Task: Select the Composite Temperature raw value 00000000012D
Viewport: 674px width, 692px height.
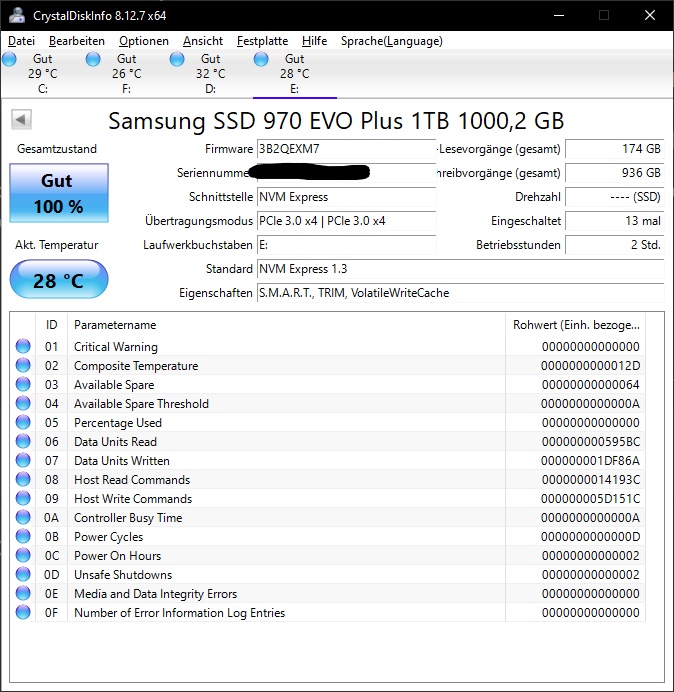Action: point(590,366)
